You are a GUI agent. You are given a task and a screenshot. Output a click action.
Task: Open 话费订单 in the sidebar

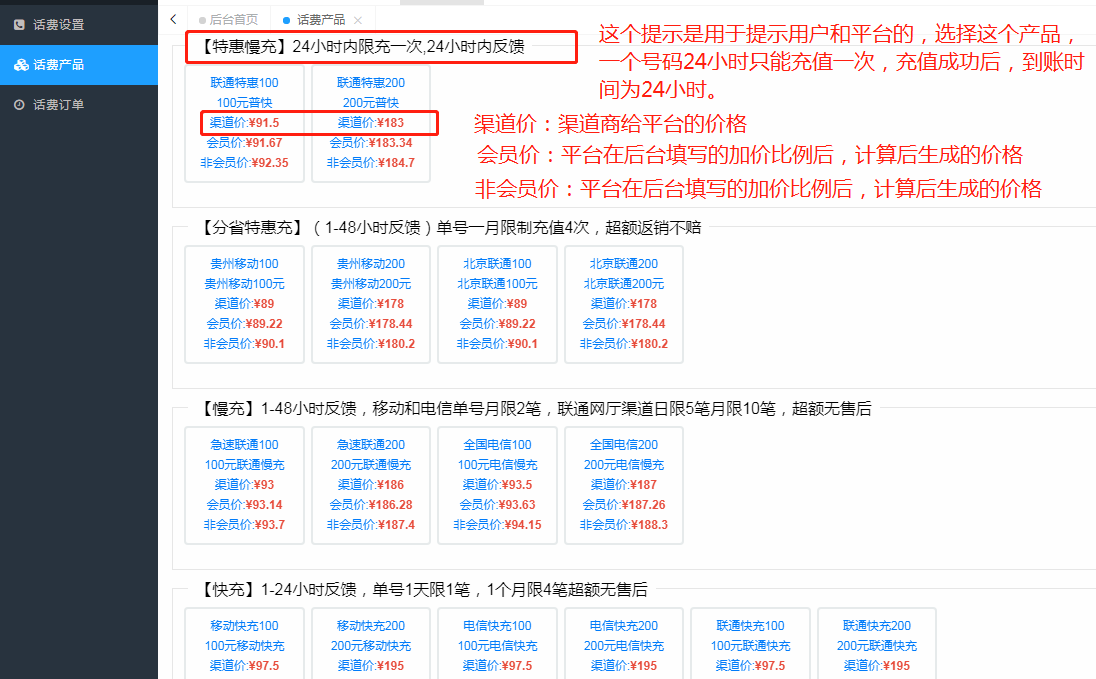[x=79, y=104]
